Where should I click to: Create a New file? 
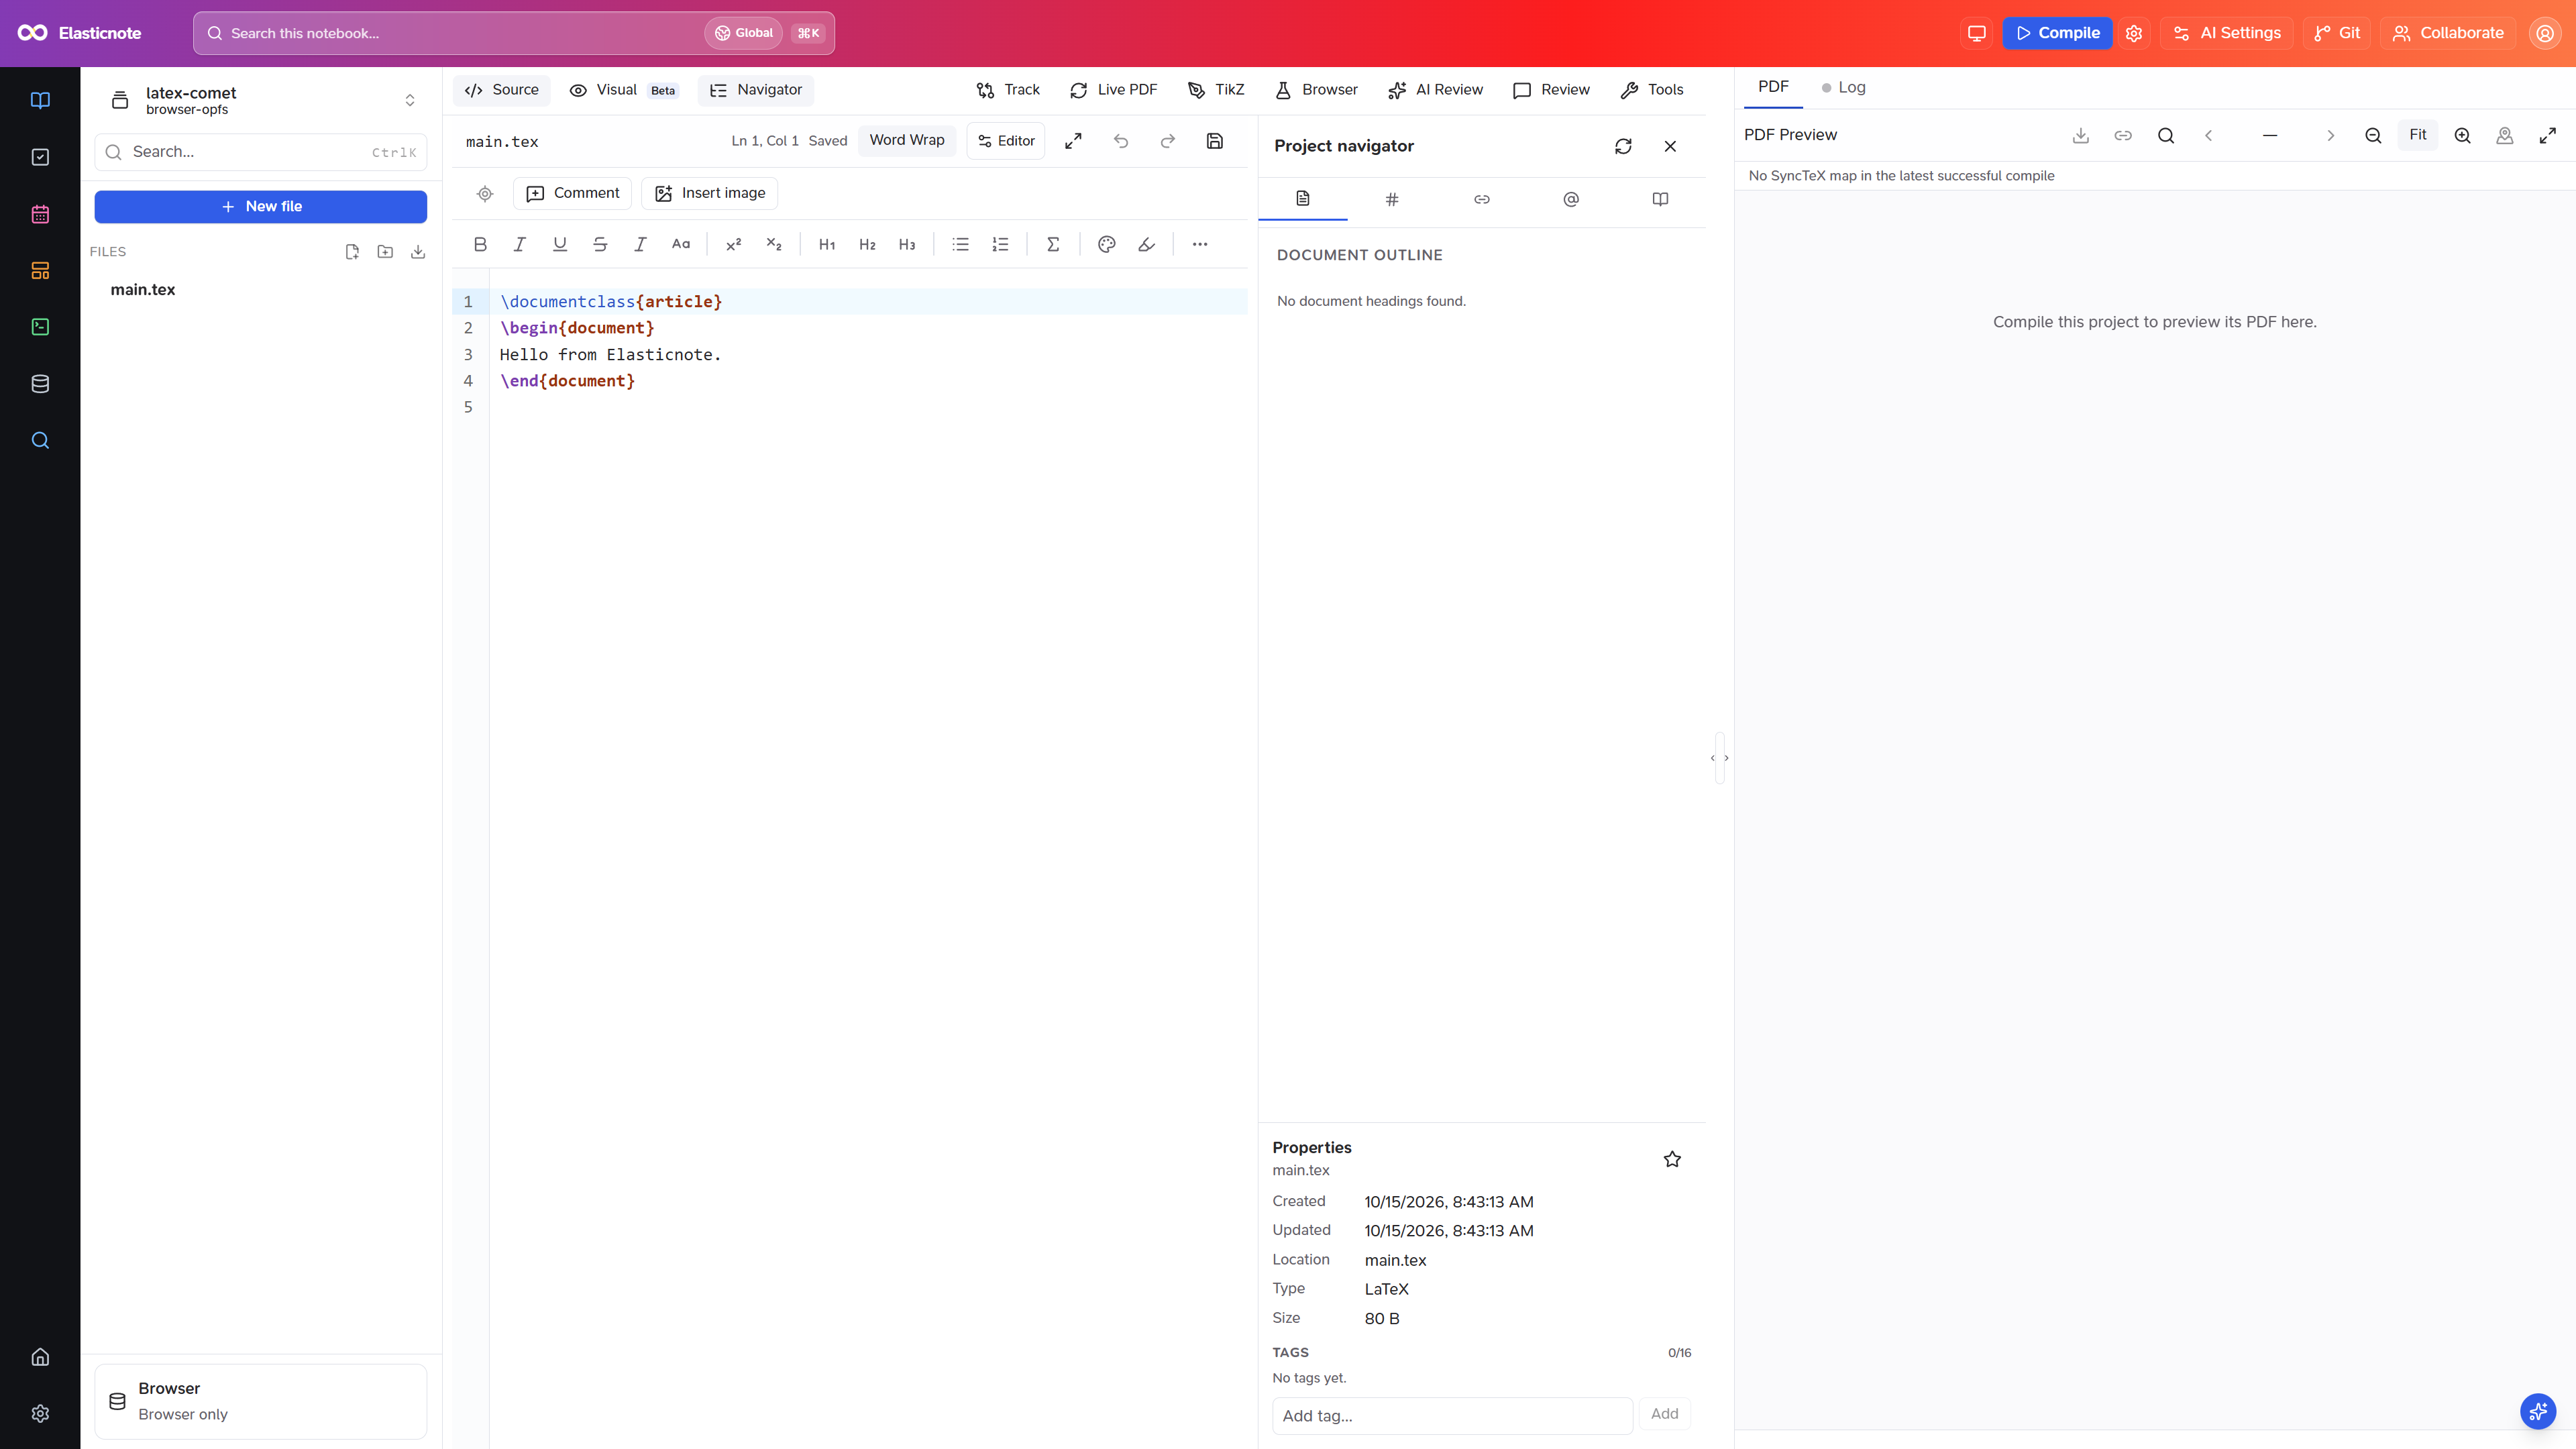261,206
